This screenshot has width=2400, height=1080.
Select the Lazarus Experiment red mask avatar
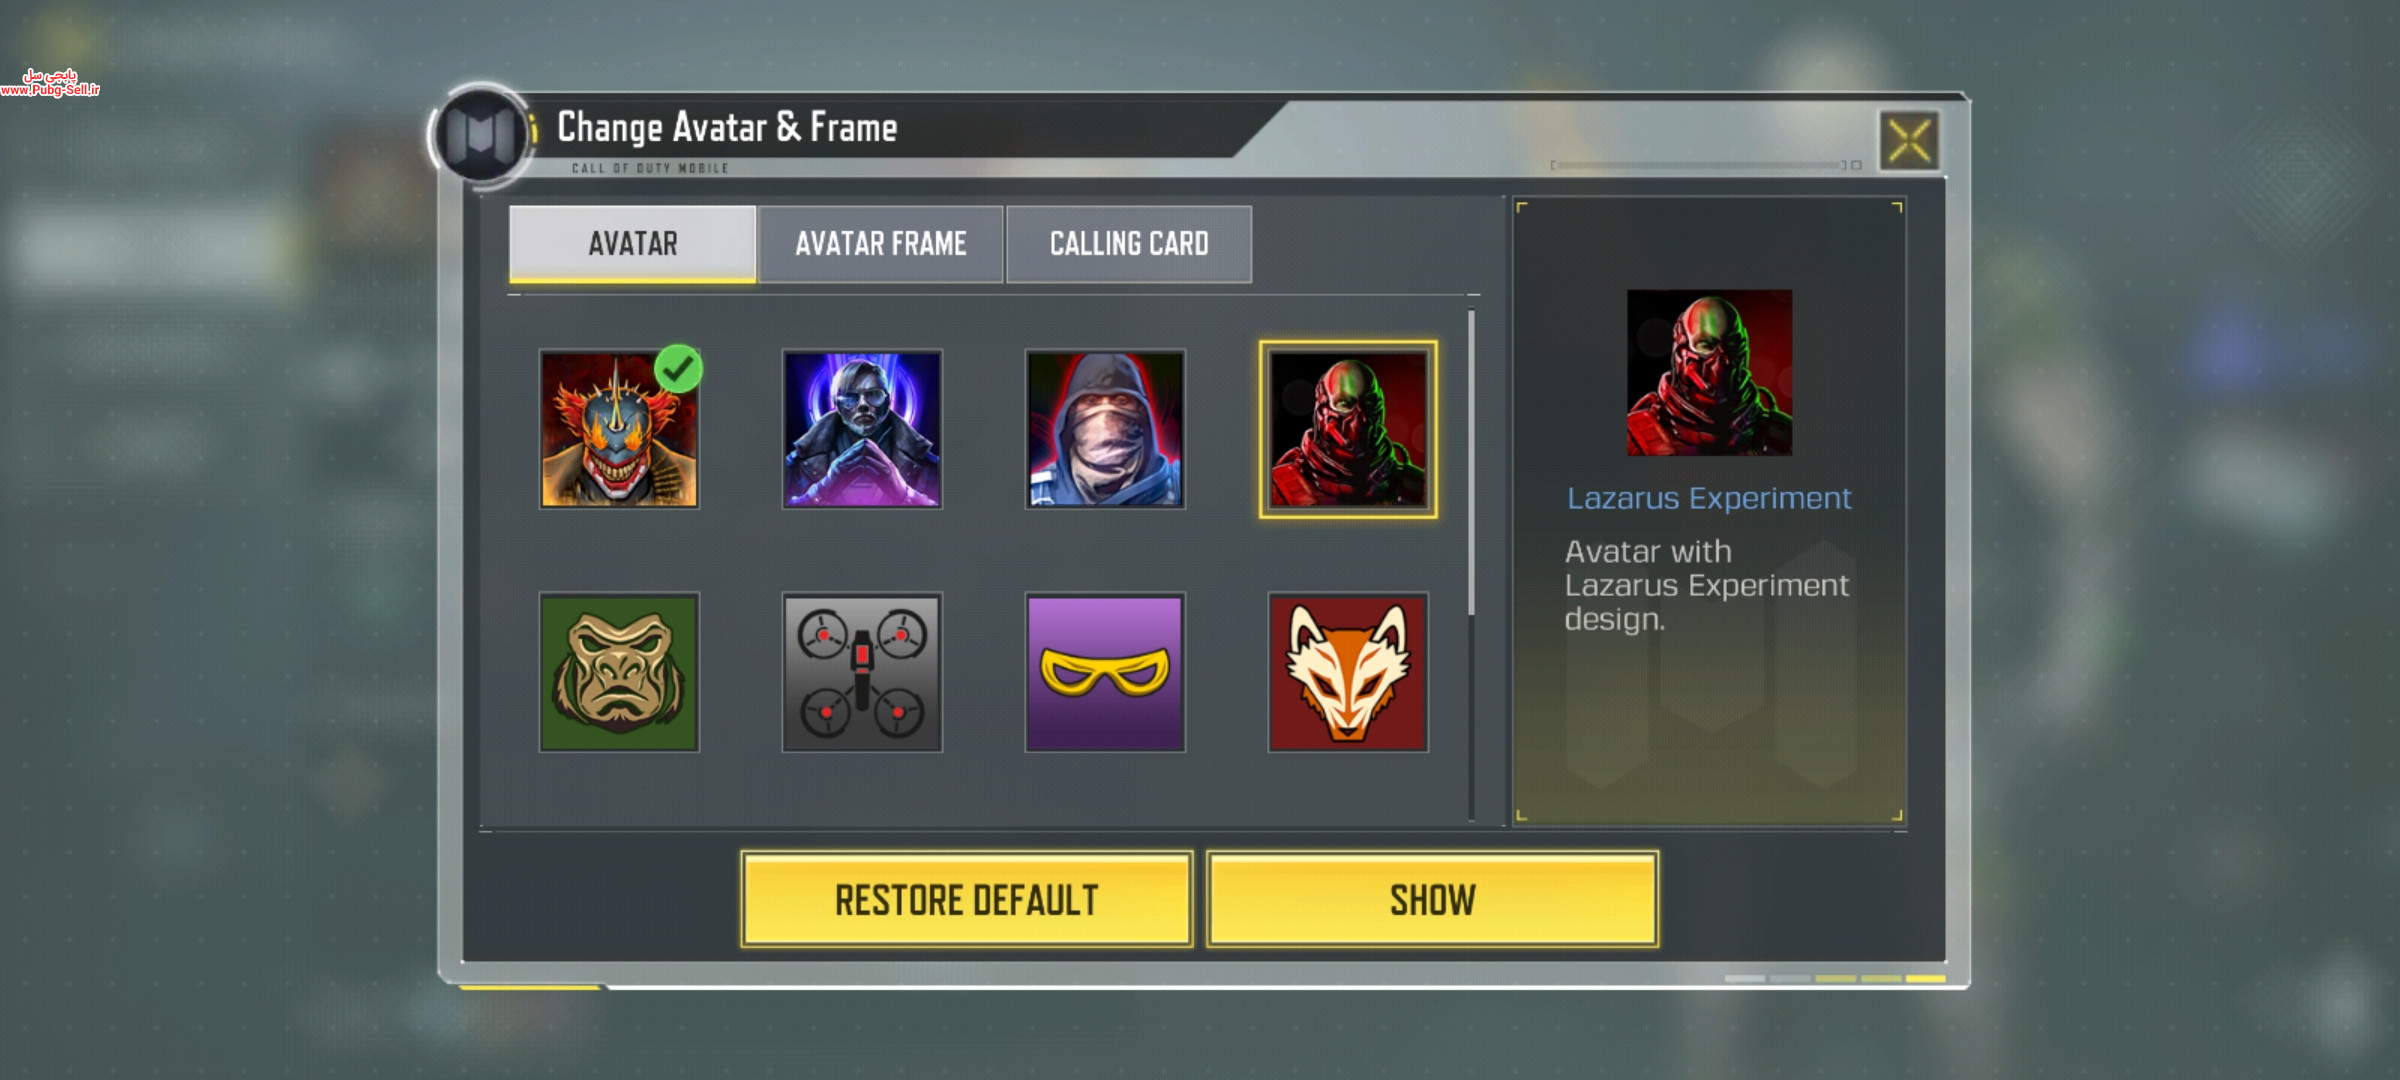(x=1348, y=429)
